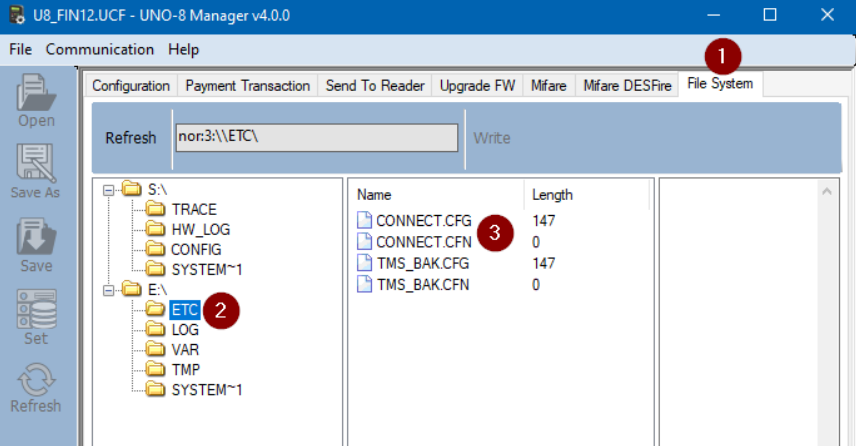Click the TMP folder label
Screen dimensions: 856x446
tap(186, 370)
